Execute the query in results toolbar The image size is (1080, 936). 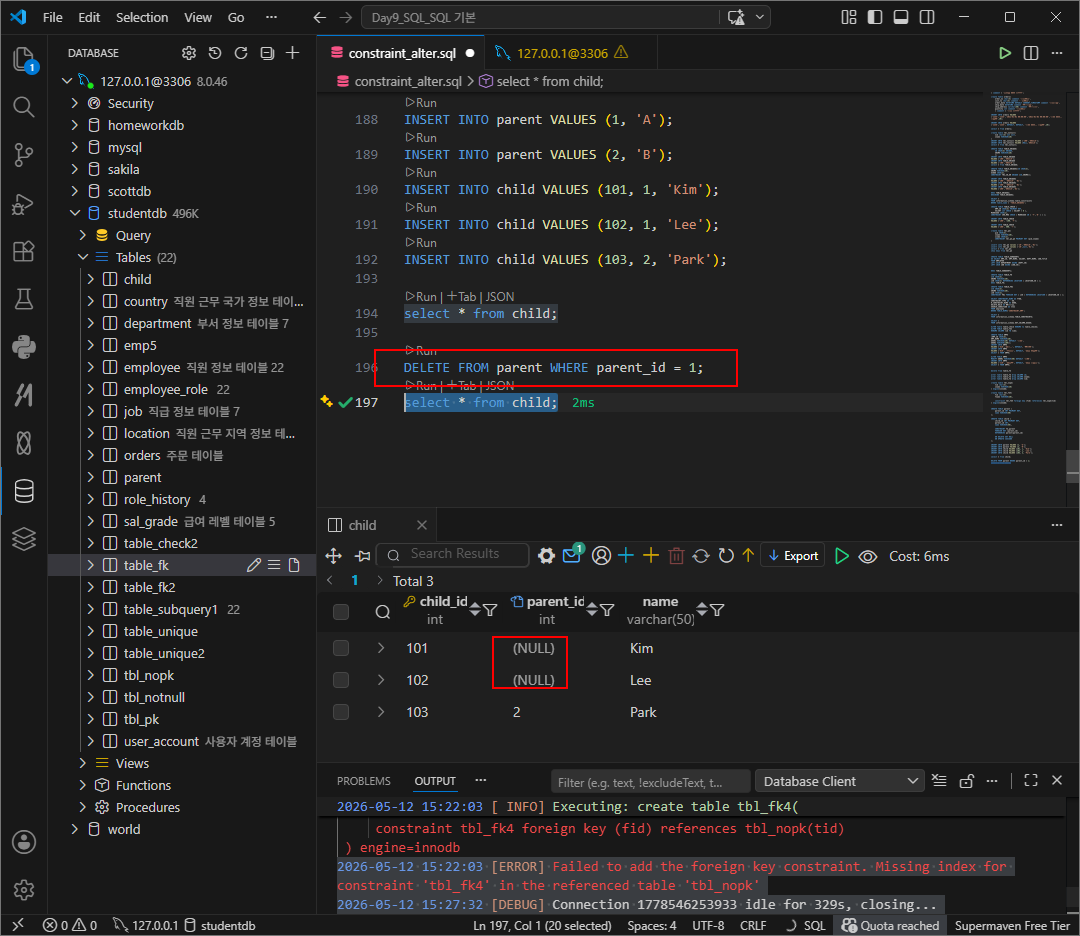(842, 556)
